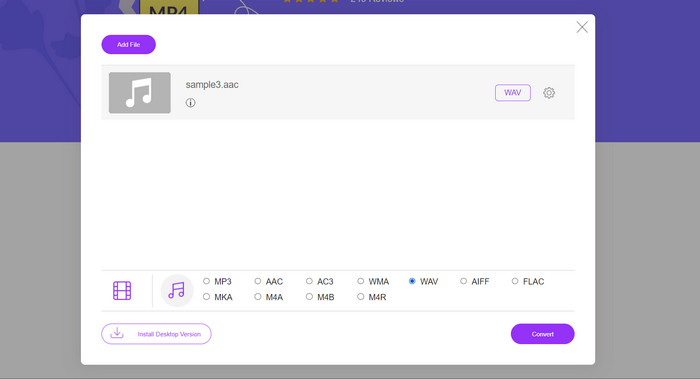Choose FLAC output format
The height and width of the screenshot is (379, 700).
point(515,281)
